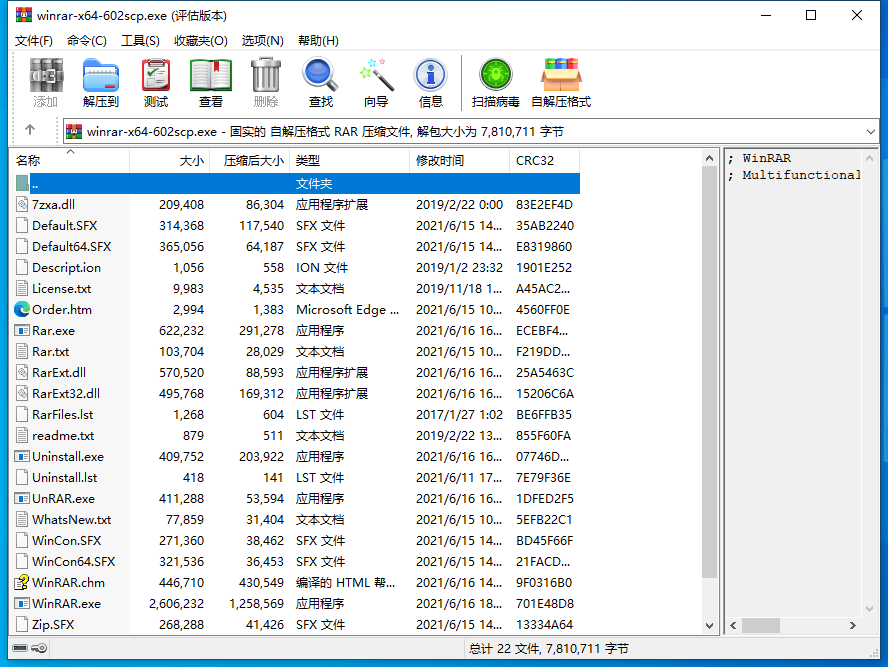This screenshot has width=888, height=667.
Task: Click the Add (添加) toolbar icon
Action: (x=46, y=75)
